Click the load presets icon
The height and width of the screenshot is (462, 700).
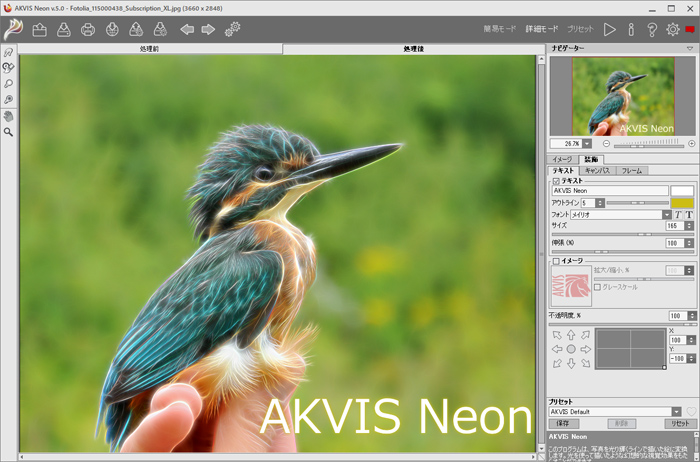click(136, 30)
